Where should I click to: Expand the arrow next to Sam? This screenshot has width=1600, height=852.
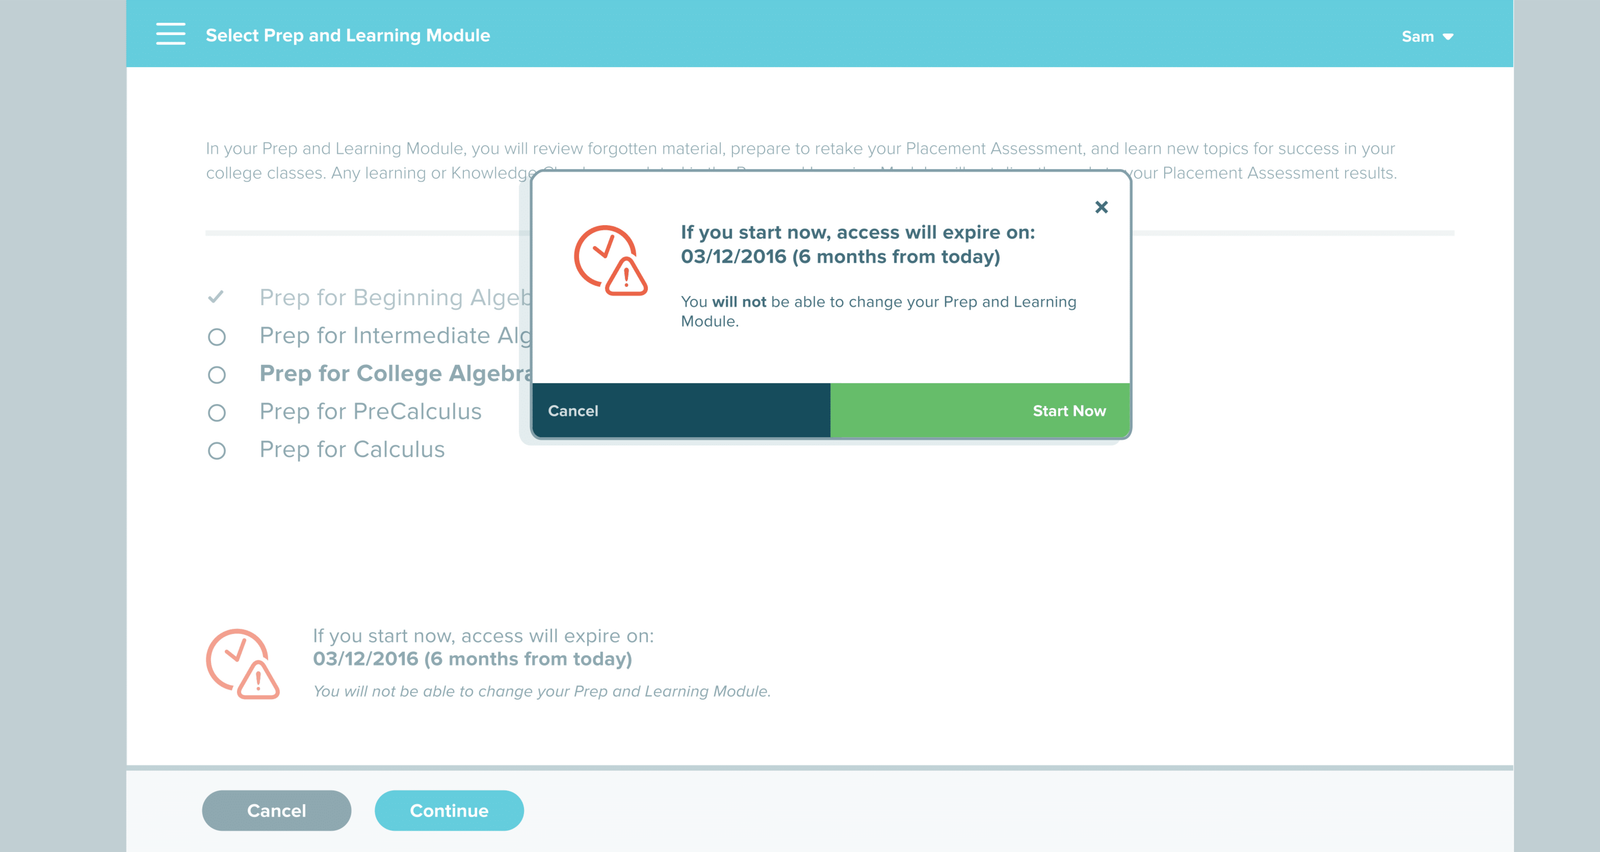click(x=1447, y=37)
